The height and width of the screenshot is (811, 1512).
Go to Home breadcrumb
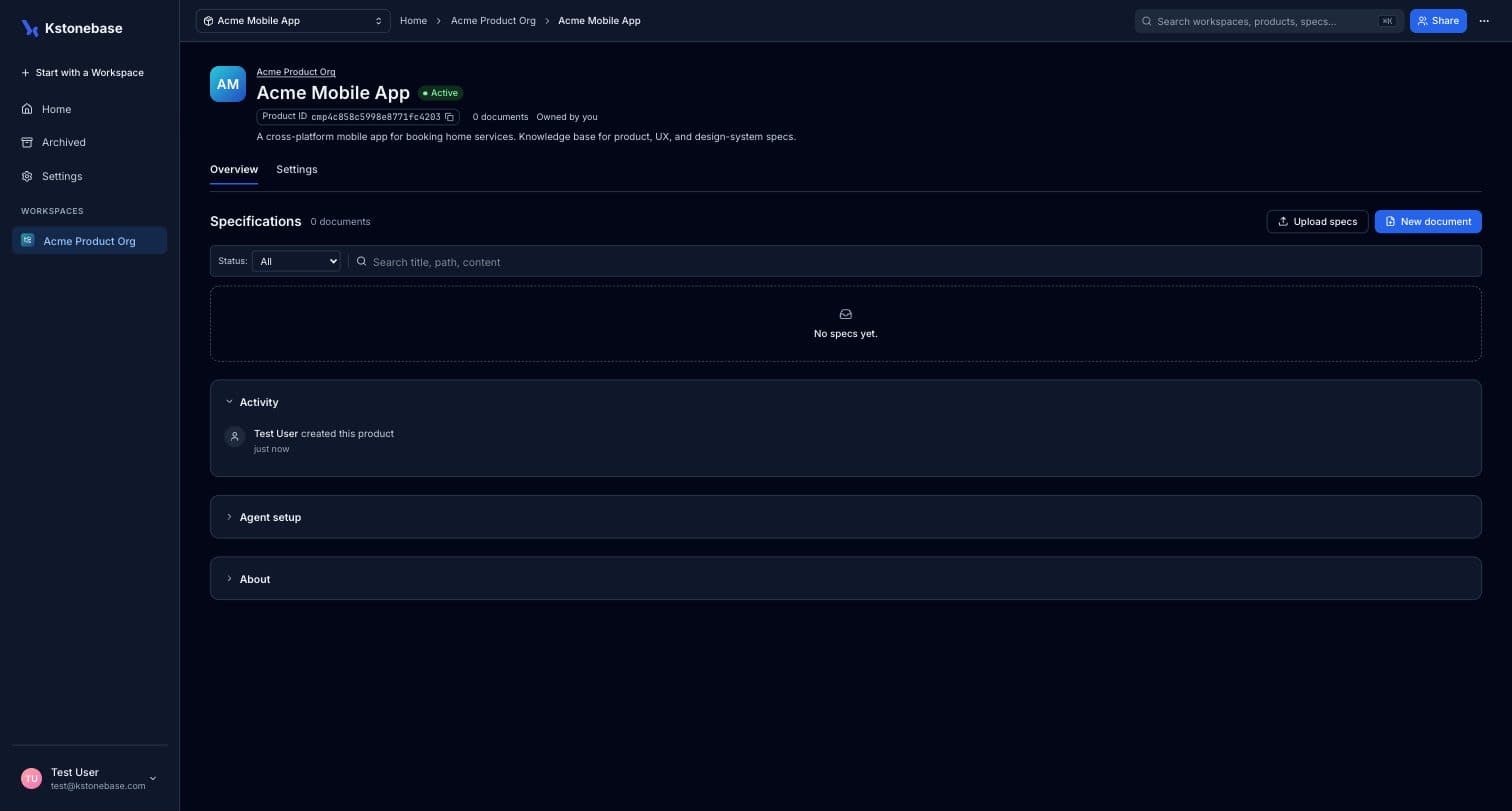tap(413, 21)
